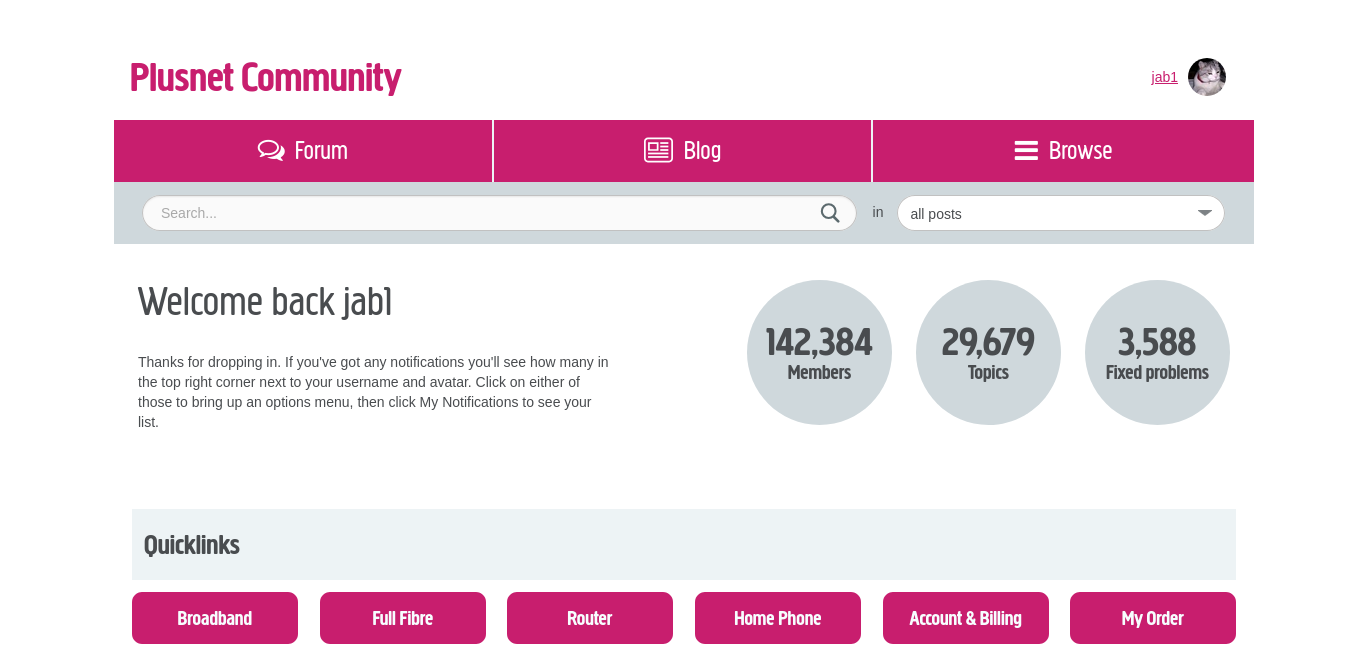Click the Members count circle
1368x651 pixels.
point(819,352)
